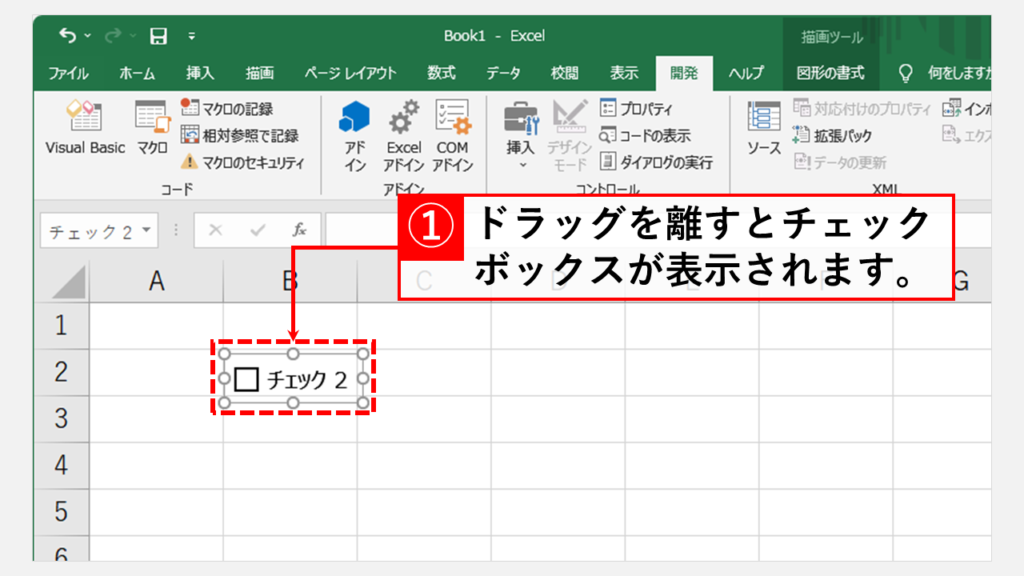Toggle 相対参照で記録 relative reference recording
The height and width of the screenshot is (576, 1024).
240,135
